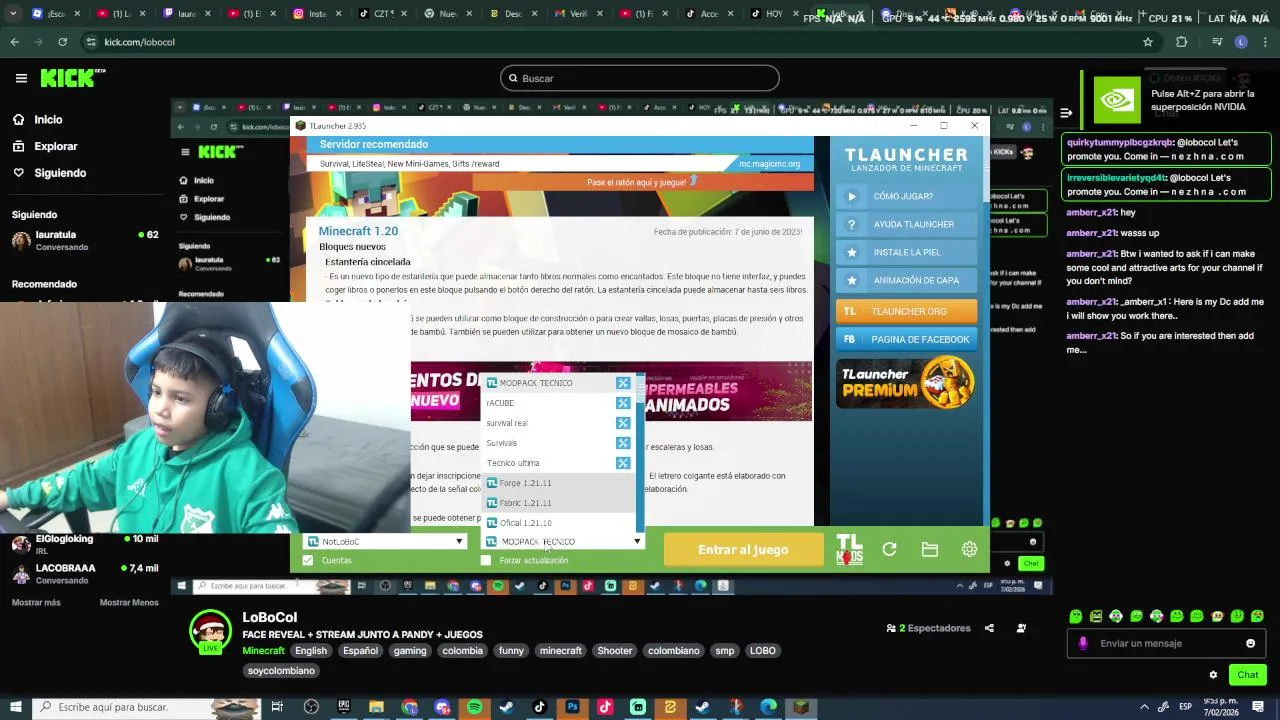Go to Inicio in Kick sidebar

[48, 120]
